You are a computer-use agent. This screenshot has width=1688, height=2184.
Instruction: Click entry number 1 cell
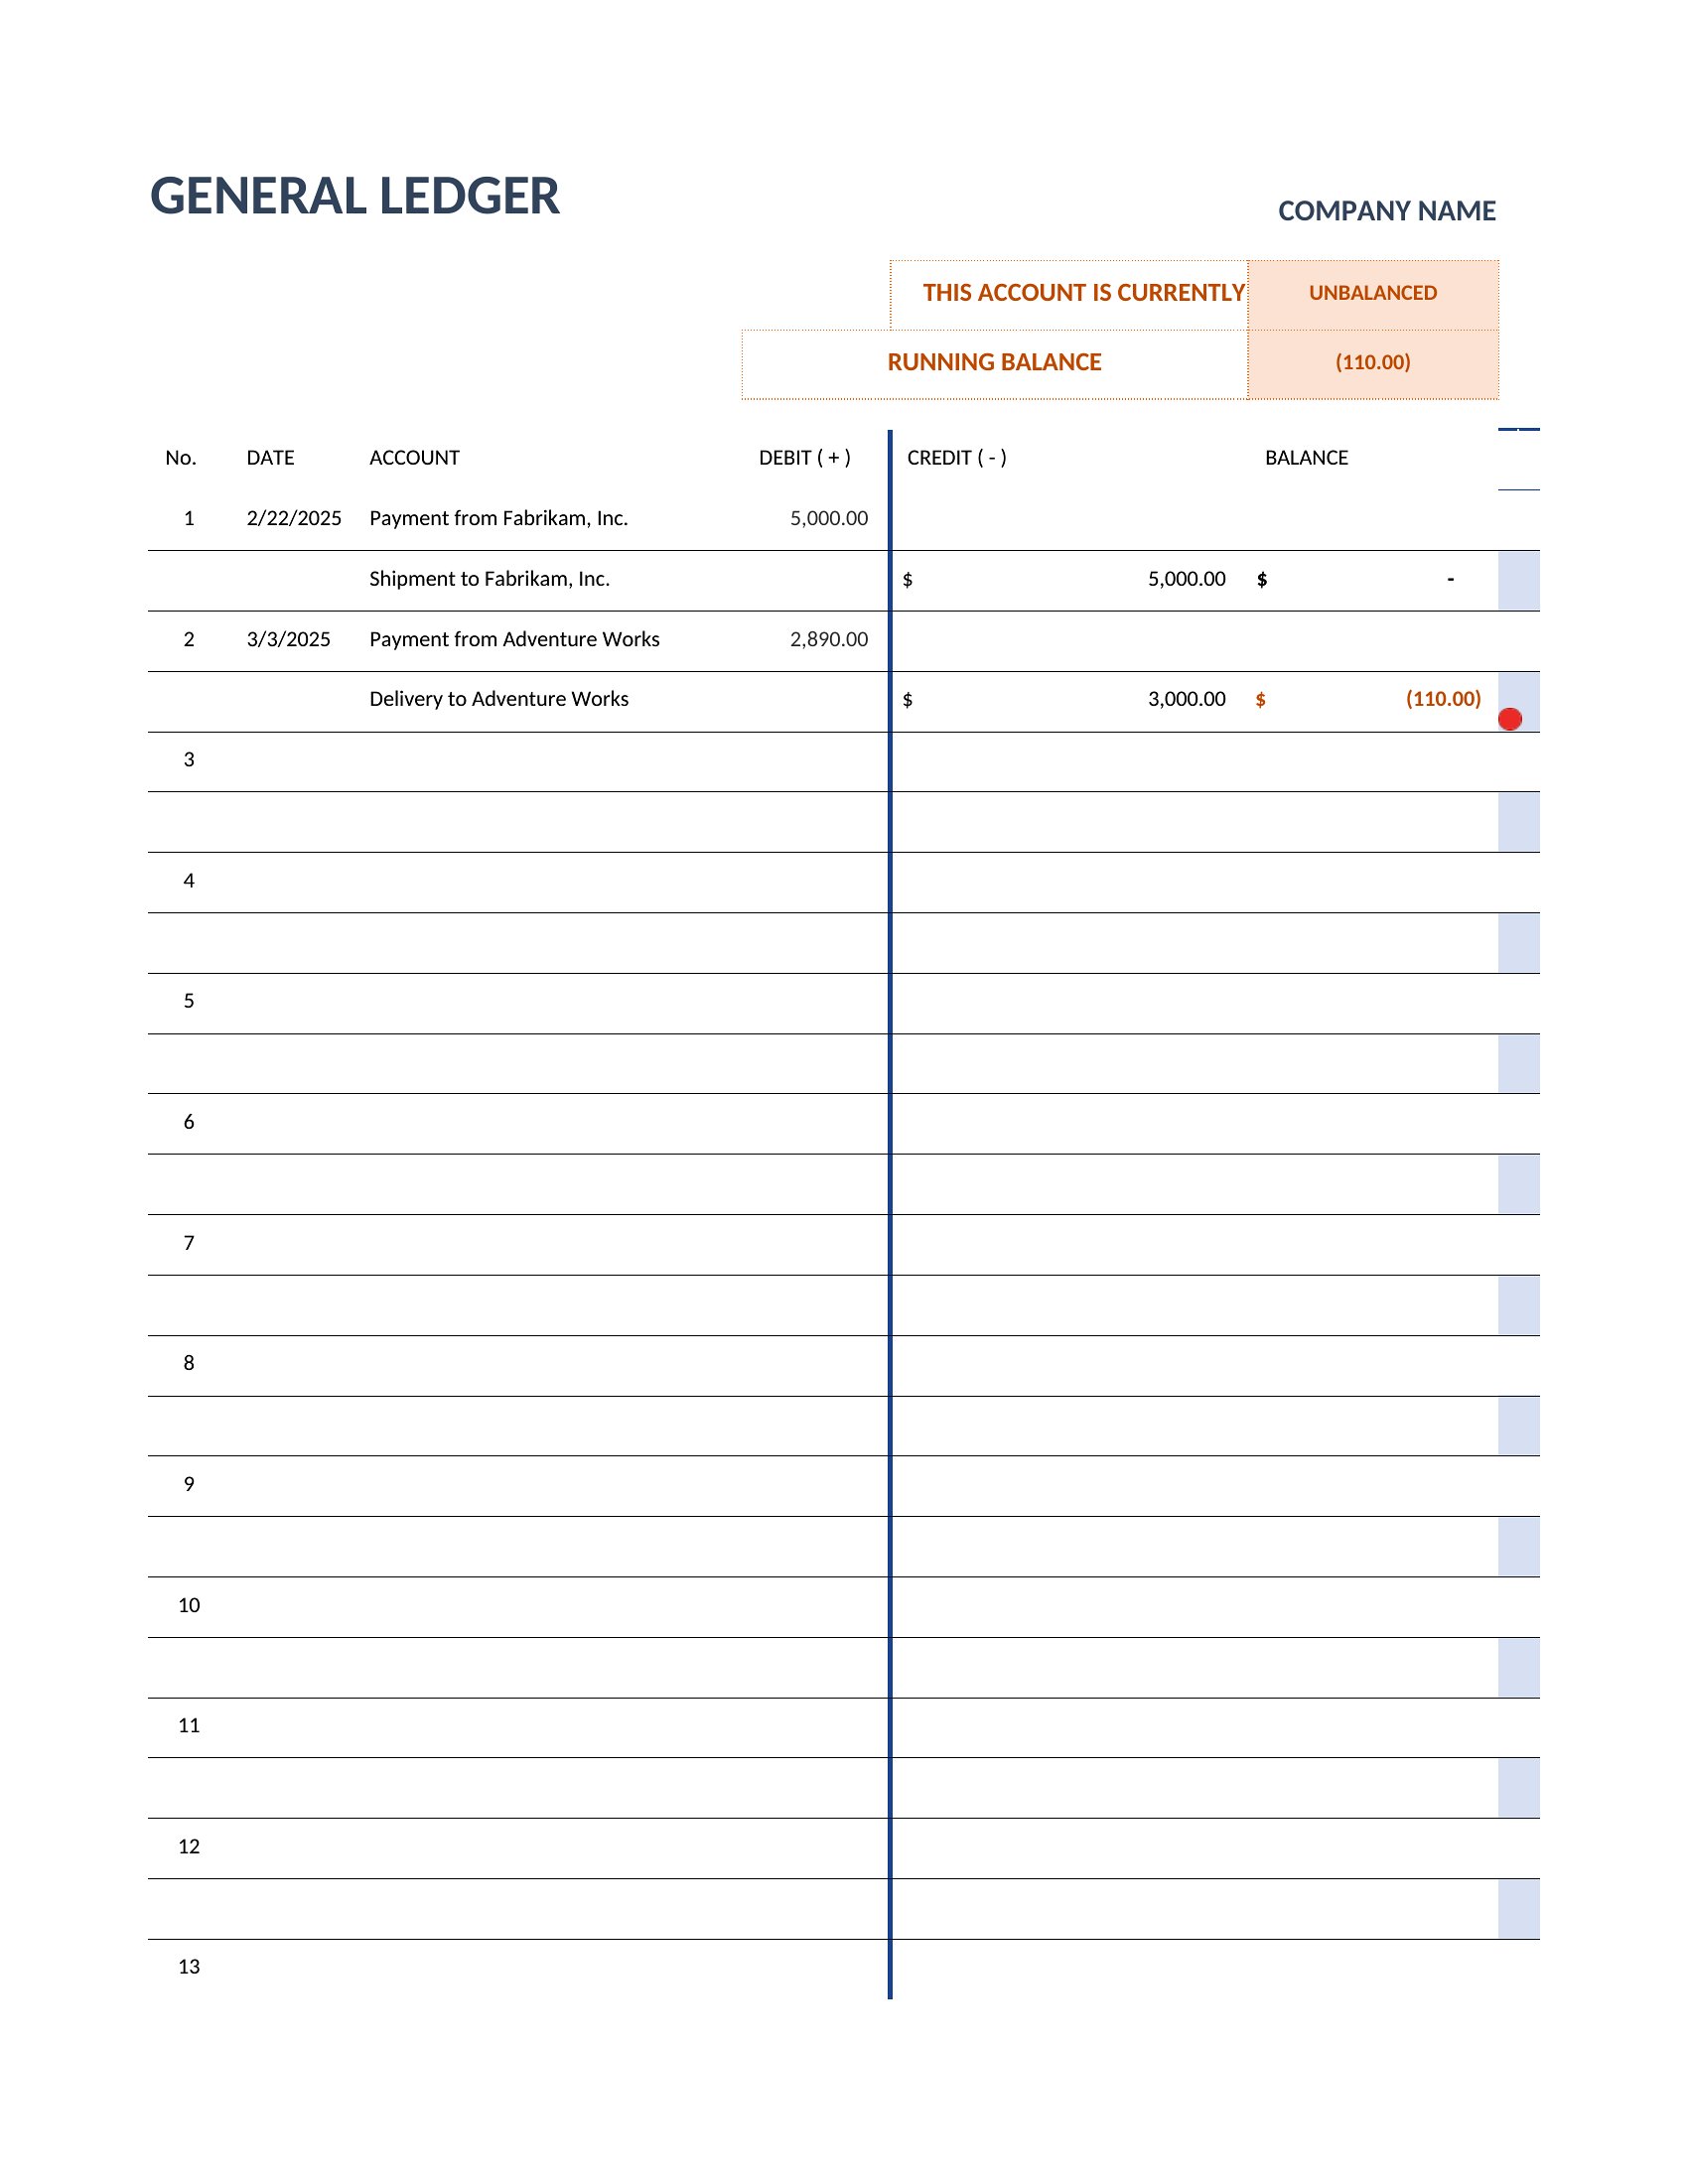coord(189,518)
